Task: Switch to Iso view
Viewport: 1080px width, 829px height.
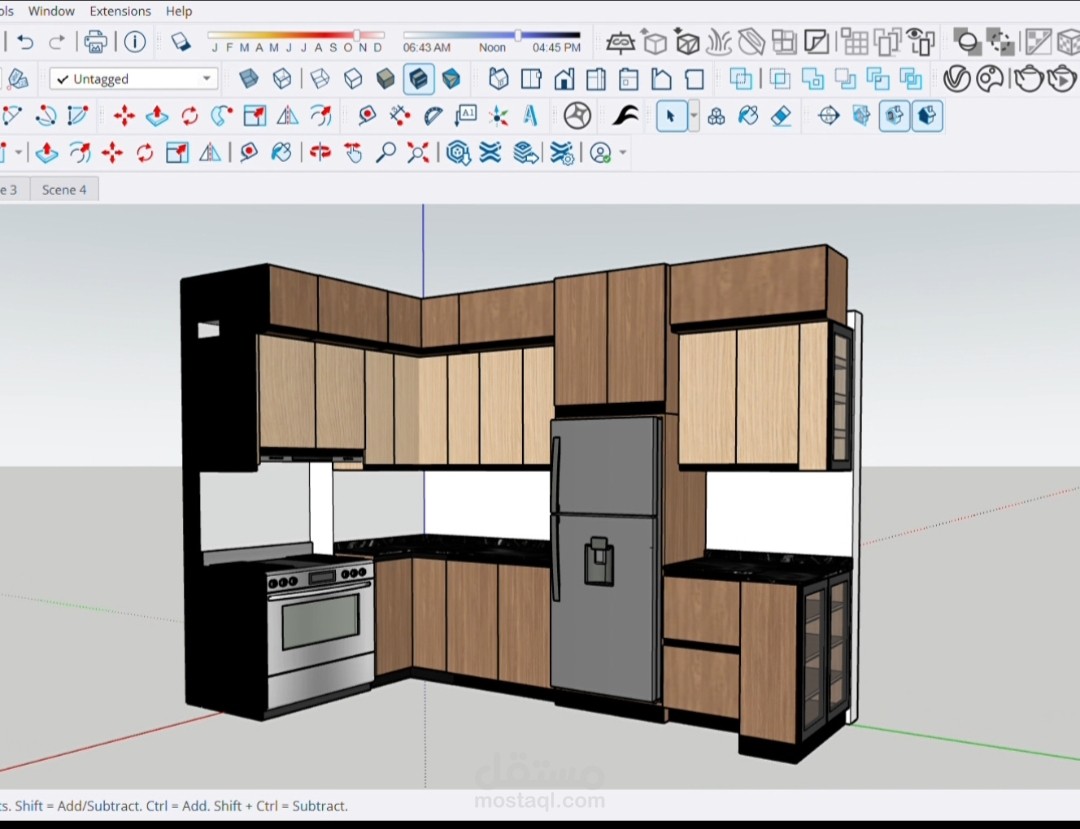Action: pos(498,79)
